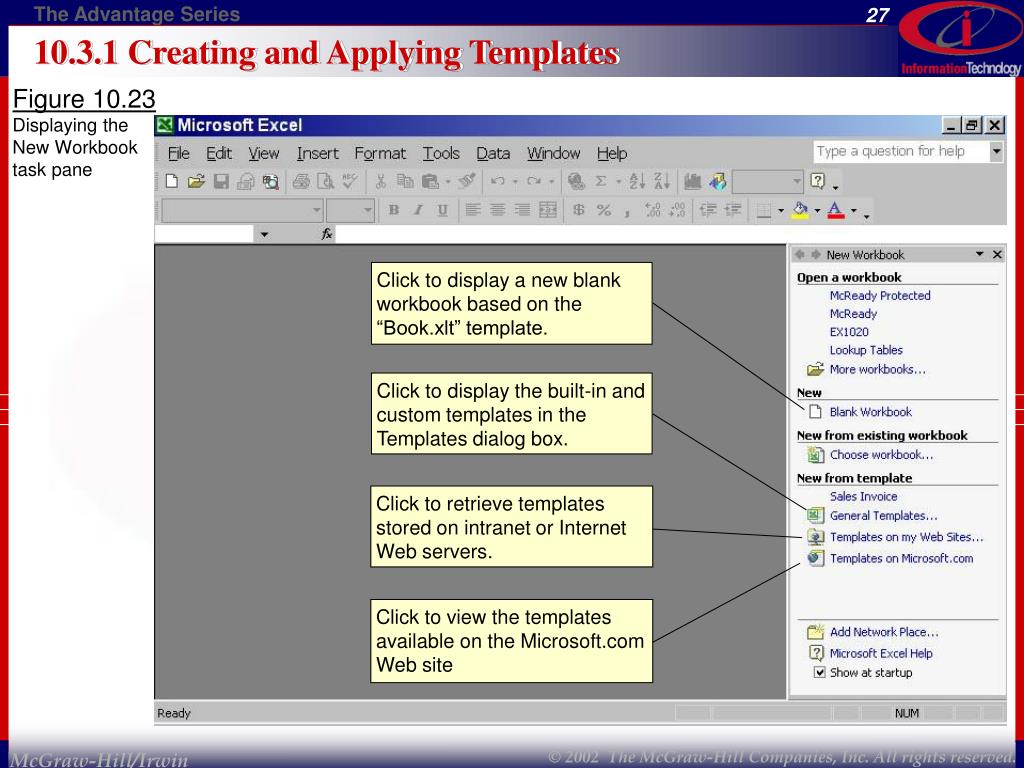The width and height of the screenshot is (1024, 768).
Task: Click the Paste clipboard icon
Action: coord(430,181)
